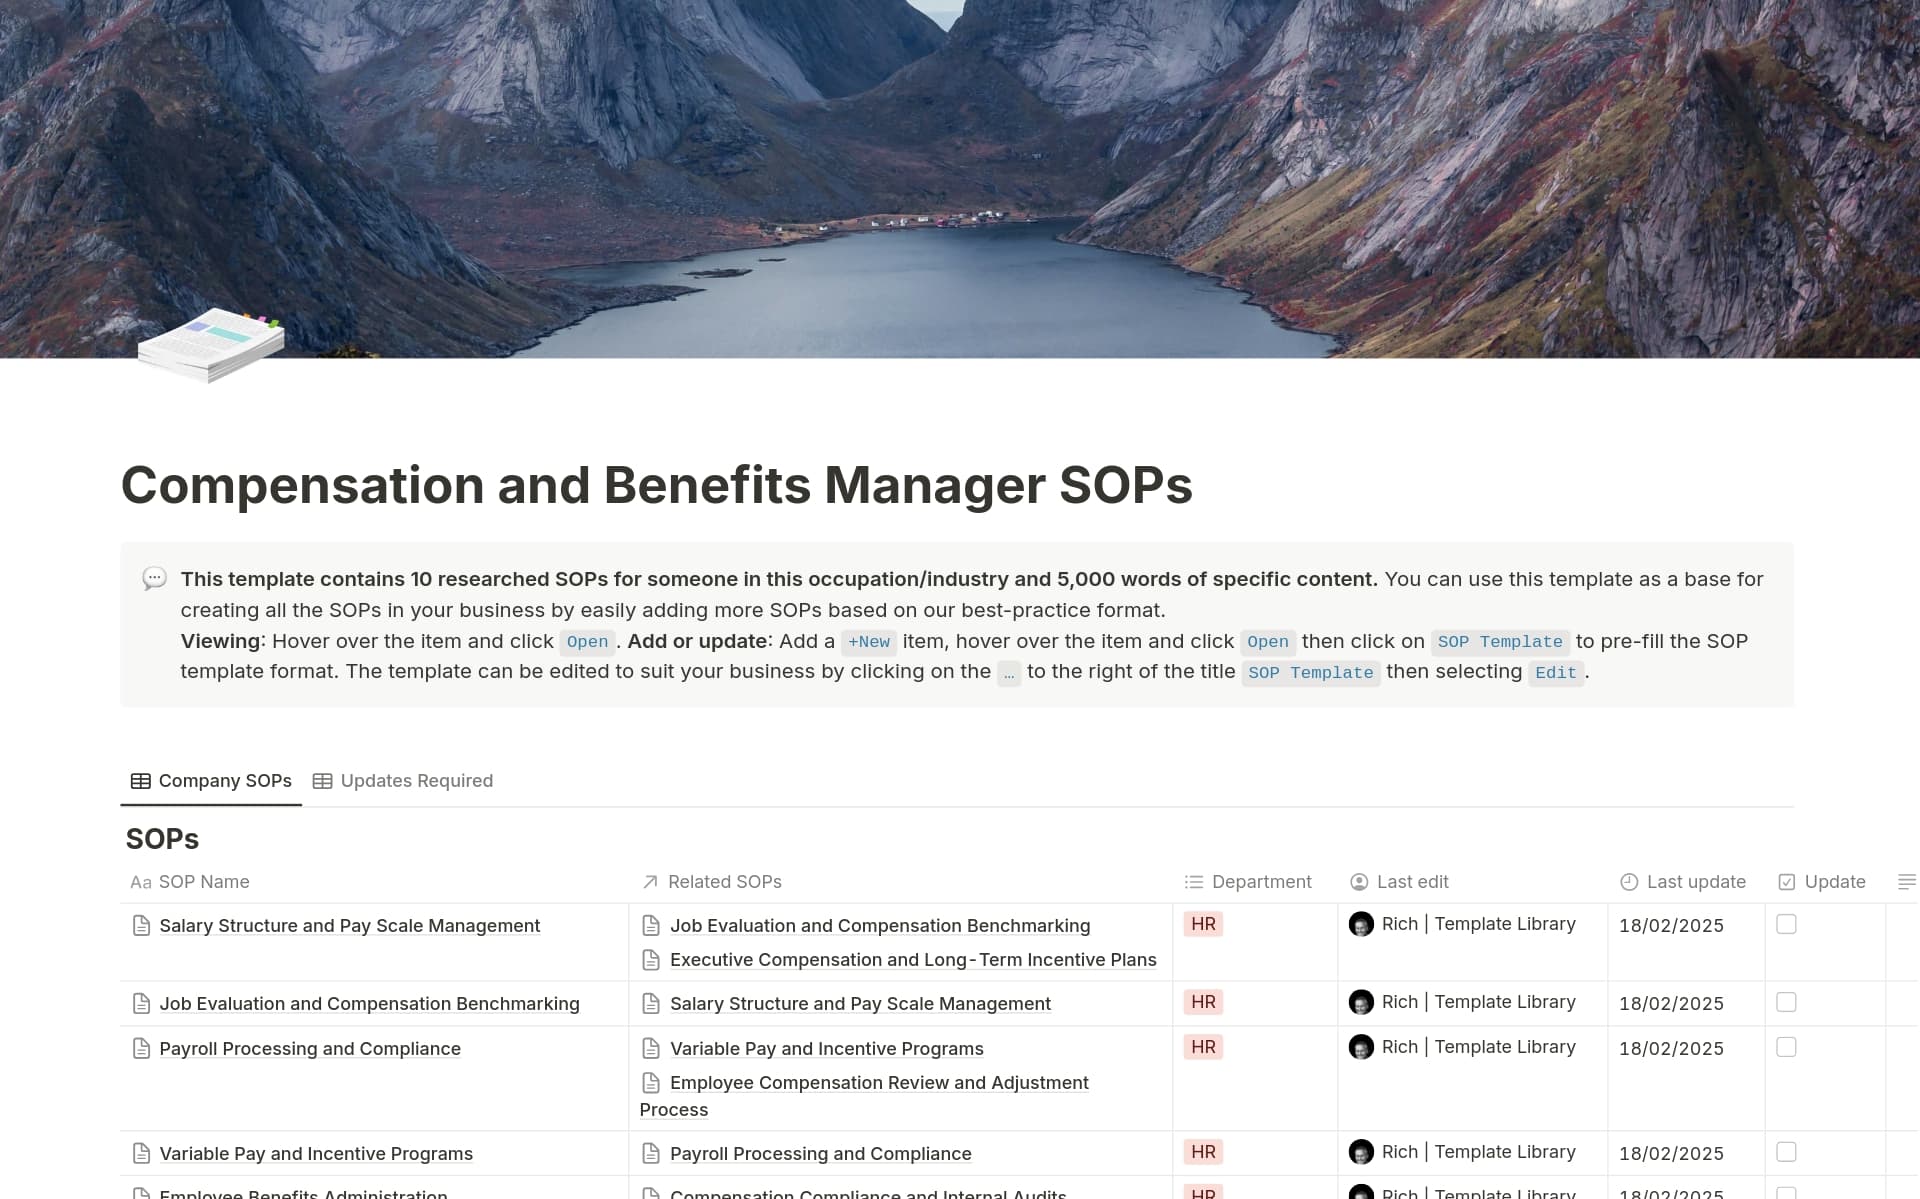Click the page icon beside Employee Benefits Administration
Image resolution: width=1920 pixels, height=1199 pixels.
coord(140,1193)
